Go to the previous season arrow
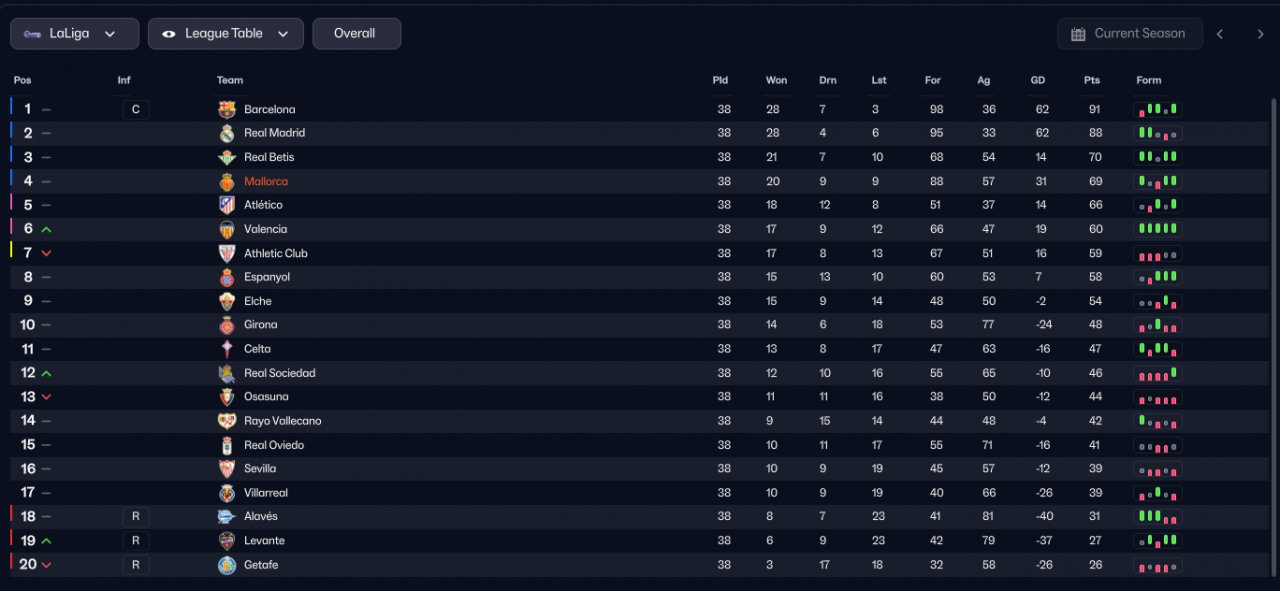Image resolution: width=1280 pixels, height=591 pixels. (1220, 34)
